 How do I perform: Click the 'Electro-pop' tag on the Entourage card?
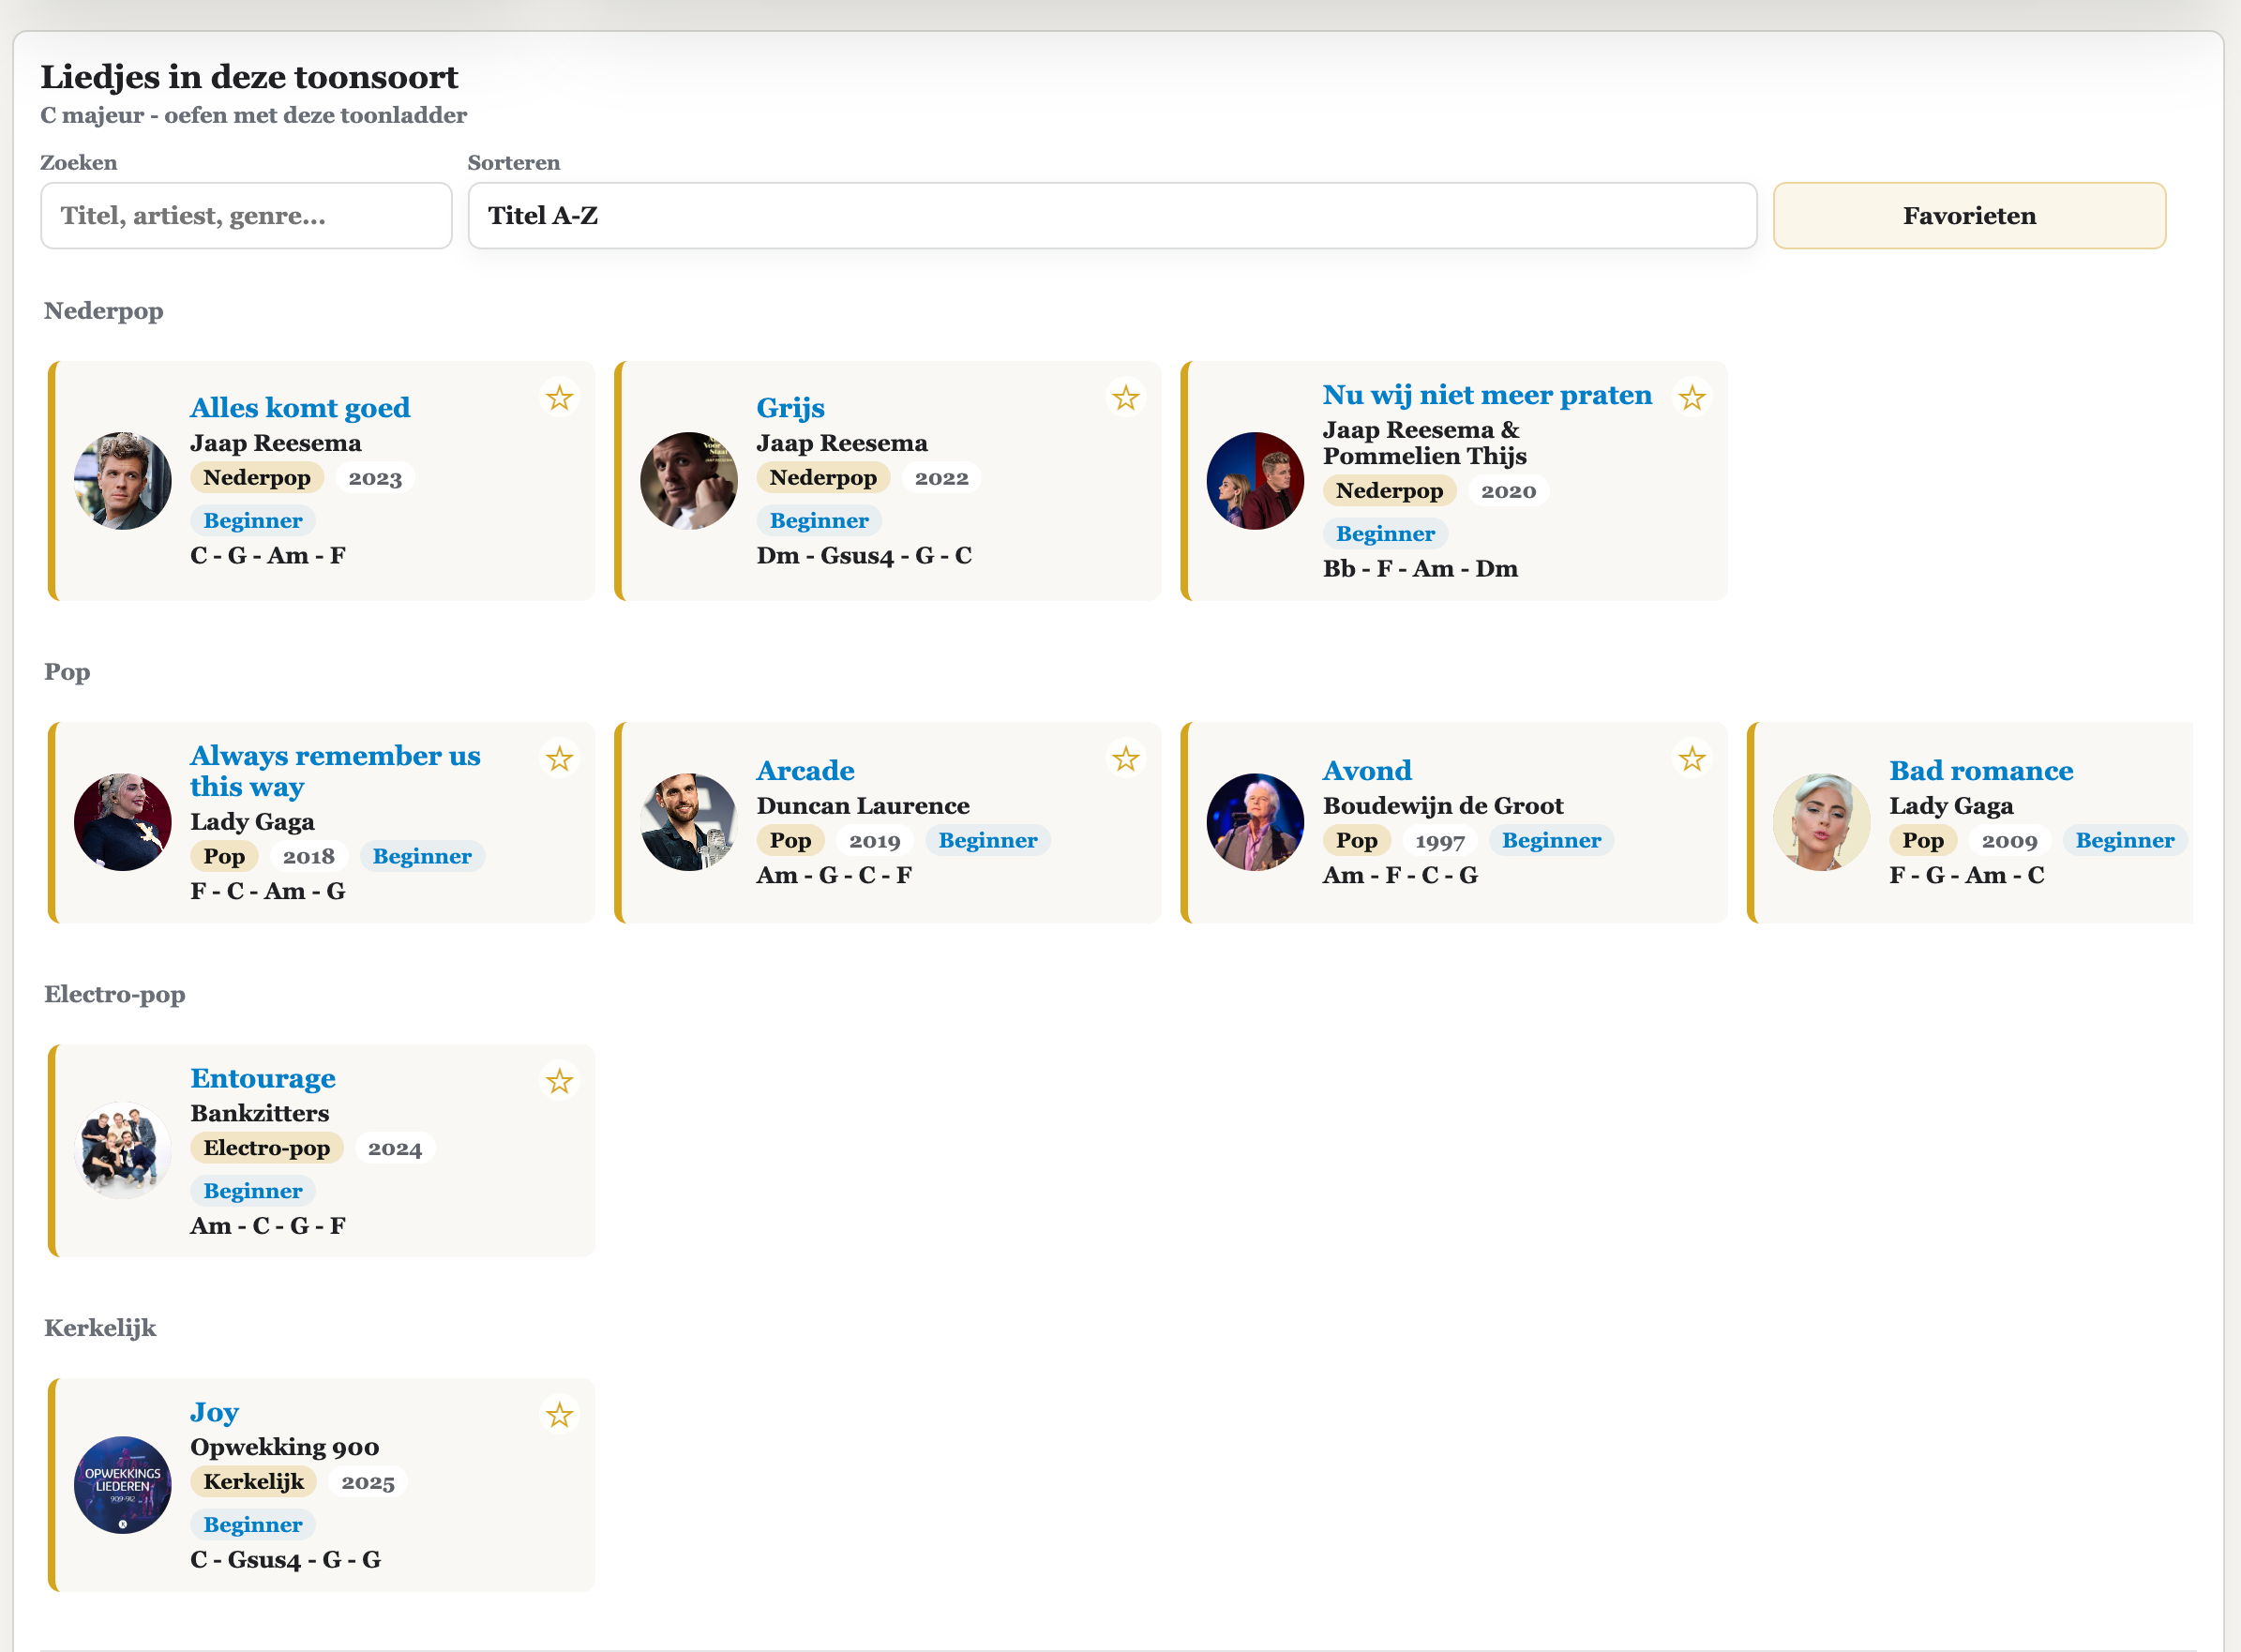[x=267, y=1148]
